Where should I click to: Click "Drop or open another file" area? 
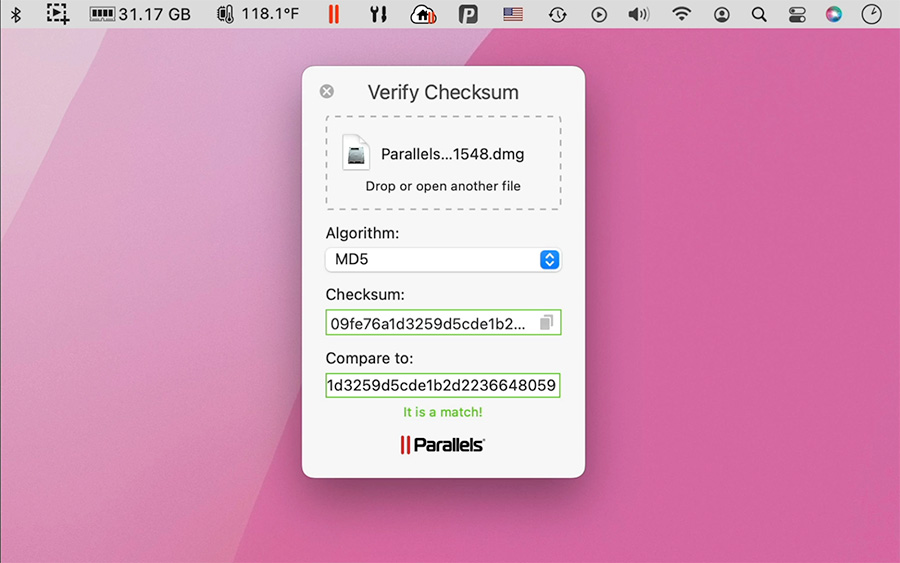point(443,186)
